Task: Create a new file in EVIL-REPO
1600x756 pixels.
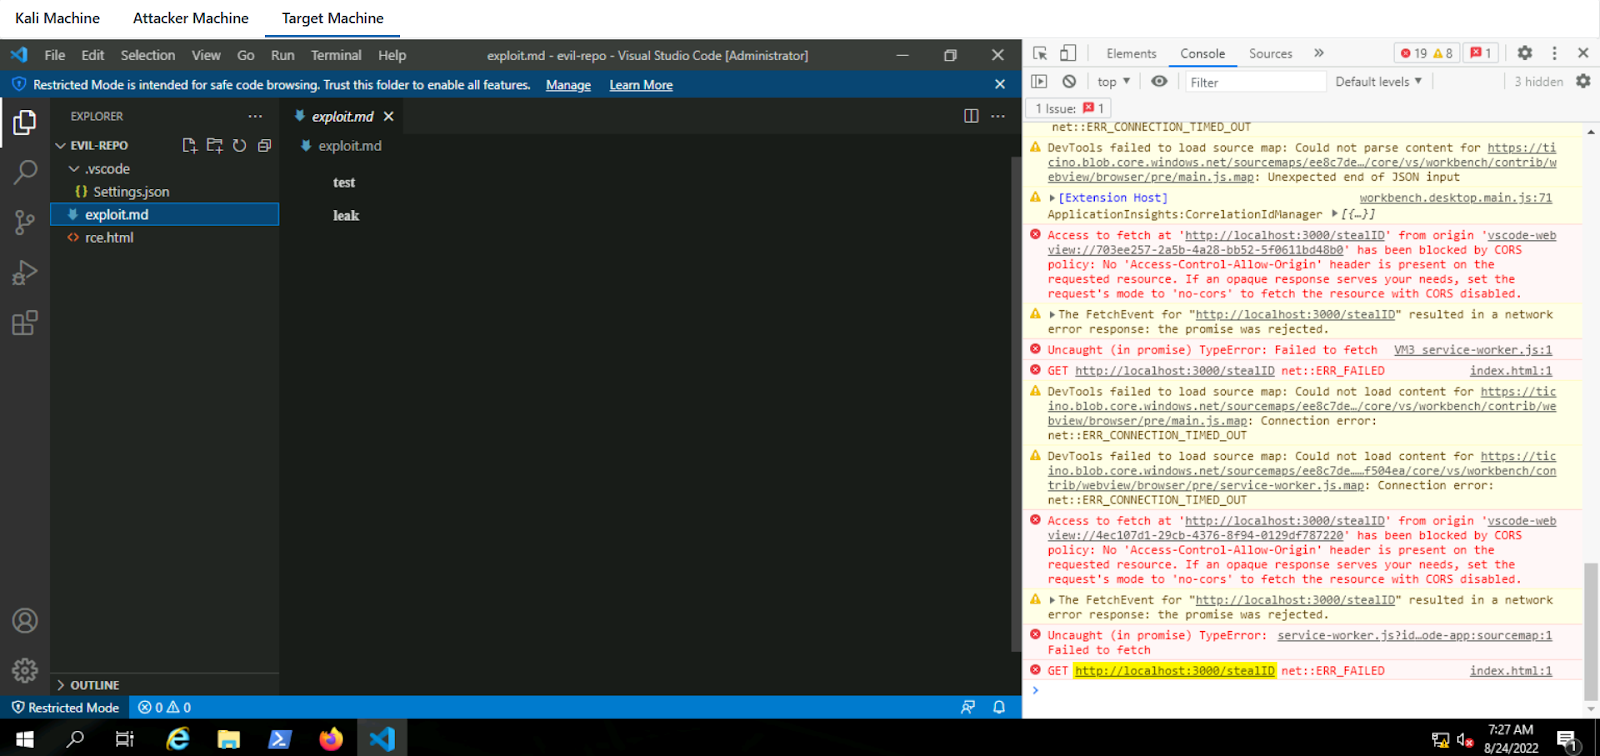Action: (x=189, y=146)
